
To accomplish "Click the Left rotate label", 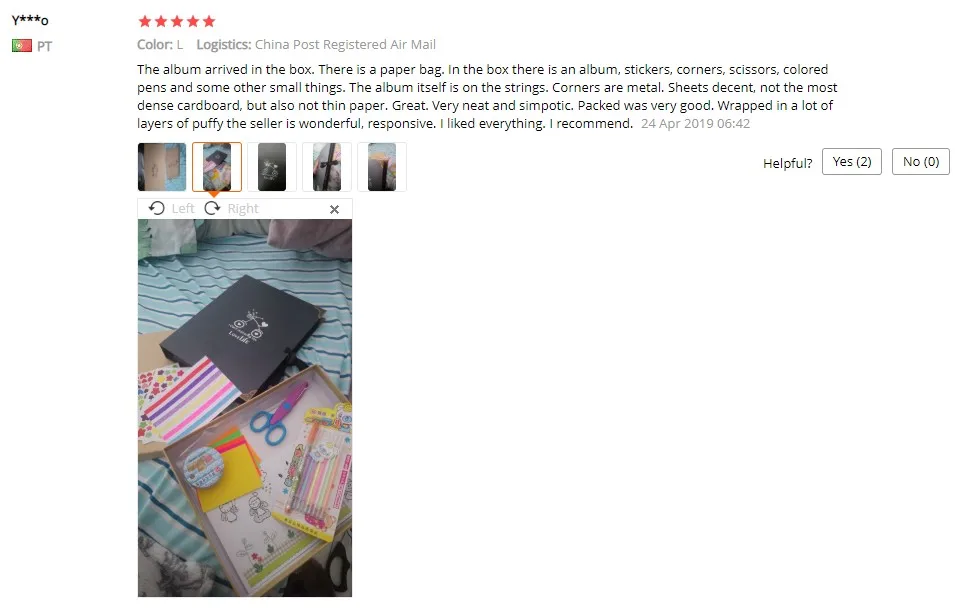I will pyautogui.click(x=183, y=209).
